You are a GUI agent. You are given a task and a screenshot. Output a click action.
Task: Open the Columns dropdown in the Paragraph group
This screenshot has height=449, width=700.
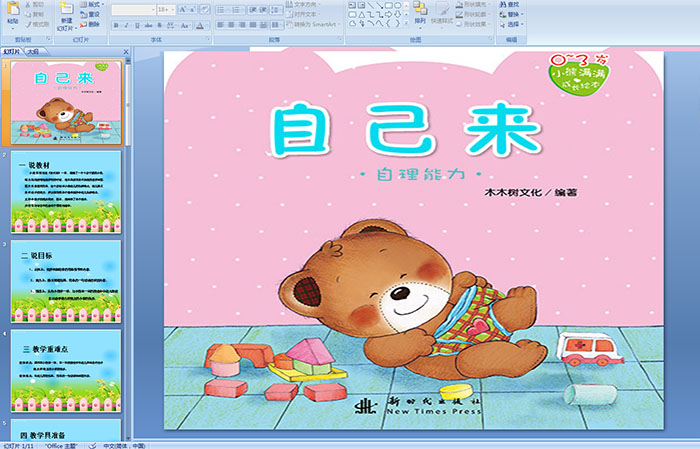[276, 25]
